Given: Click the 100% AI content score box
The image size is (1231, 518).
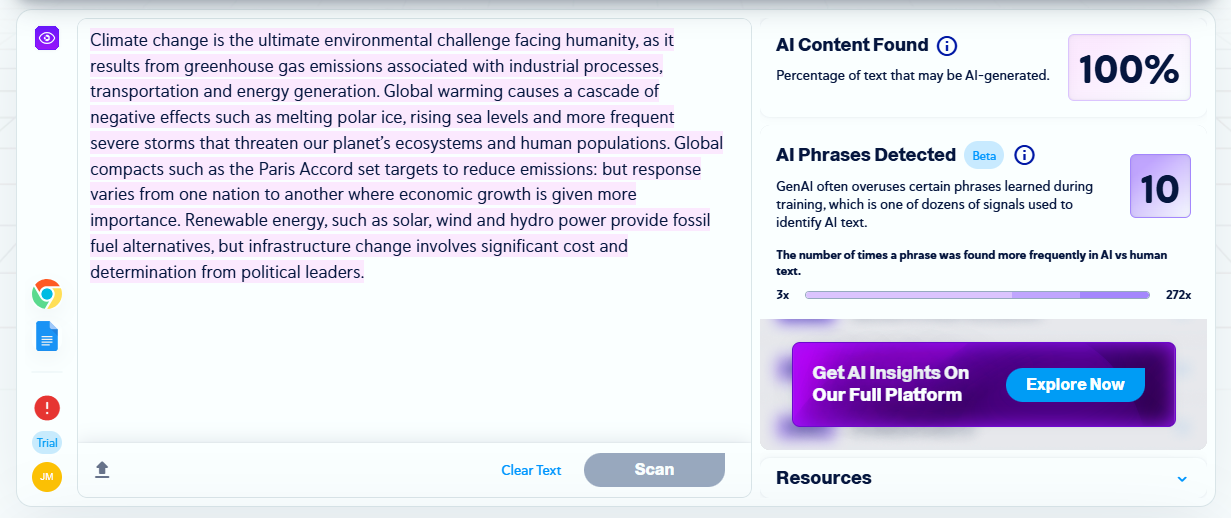Looking at the screenshot, I should click(x=1129, y=68).
